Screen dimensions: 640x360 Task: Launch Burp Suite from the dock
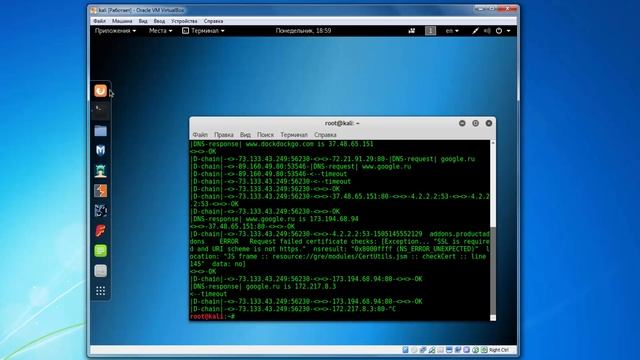100,191
